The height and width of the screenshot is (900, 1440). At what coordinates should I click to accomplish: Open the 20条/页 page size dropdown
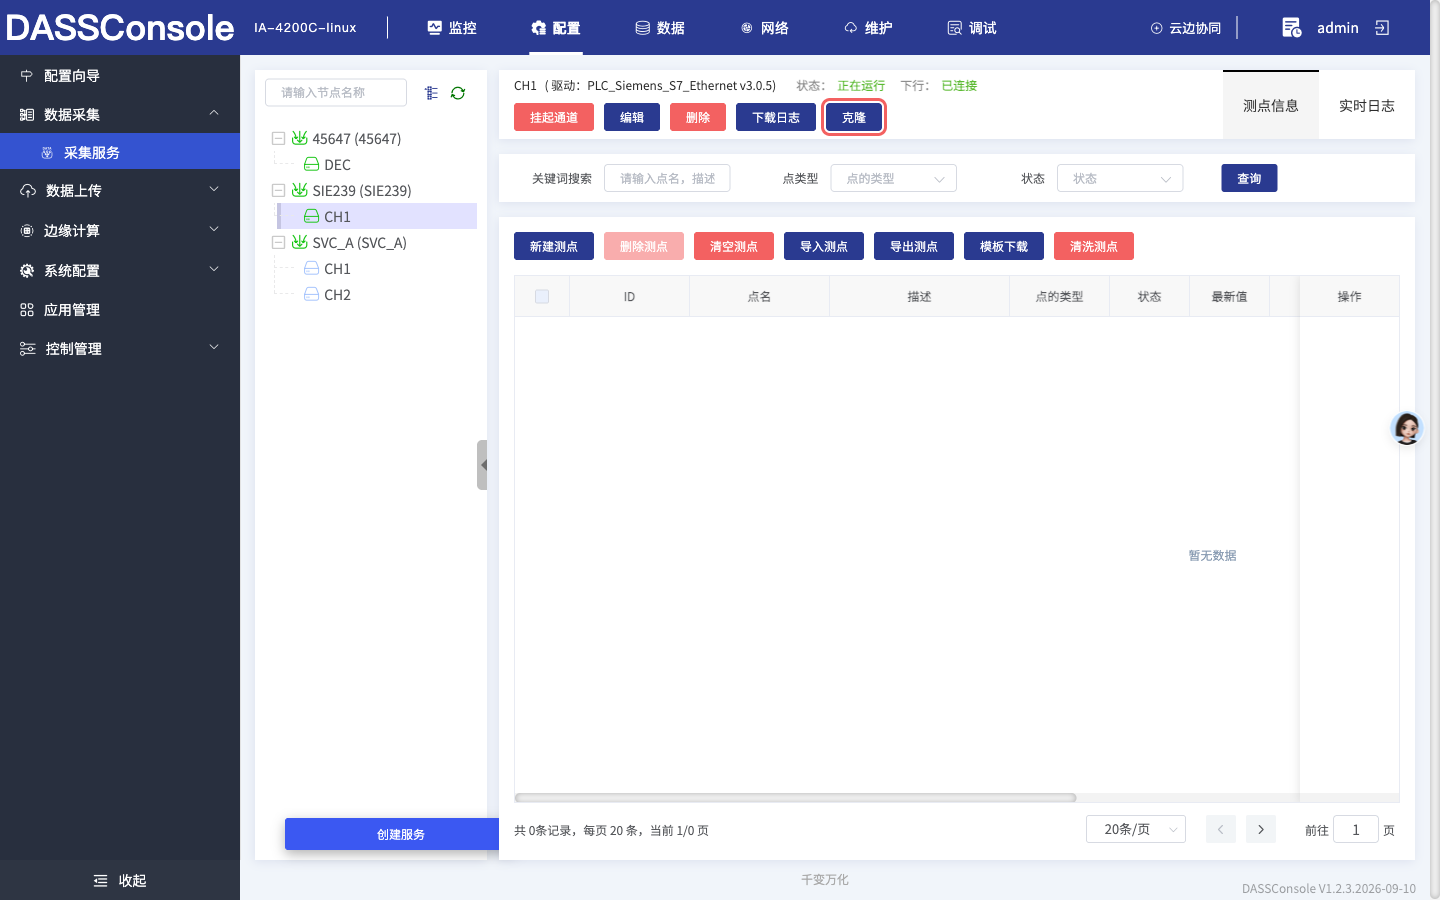click(x=1136, y=829)
